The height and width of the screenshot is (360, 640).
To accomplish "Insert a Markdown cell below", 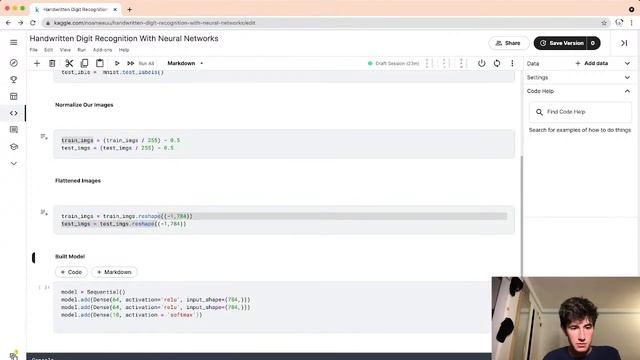I will click(x=114, y=272).
